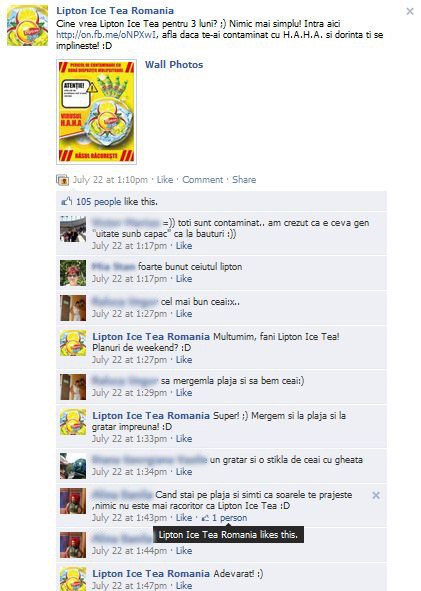
Task: Dismiss the post using the top-right X
Action: (x=410, y=11)
